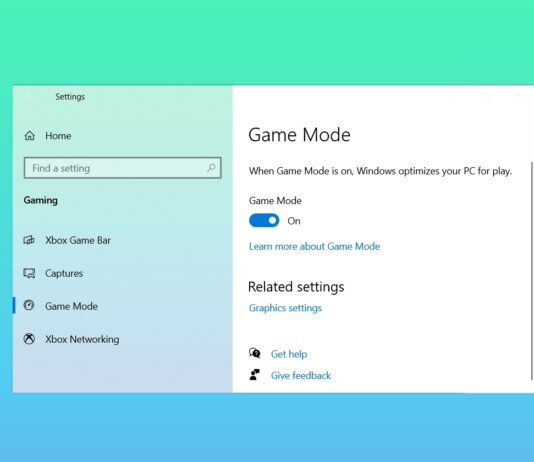Select Xbox Game Bar label
Image resolution: width=534 pixels, height=462 pixels.
tap(78, 240)
